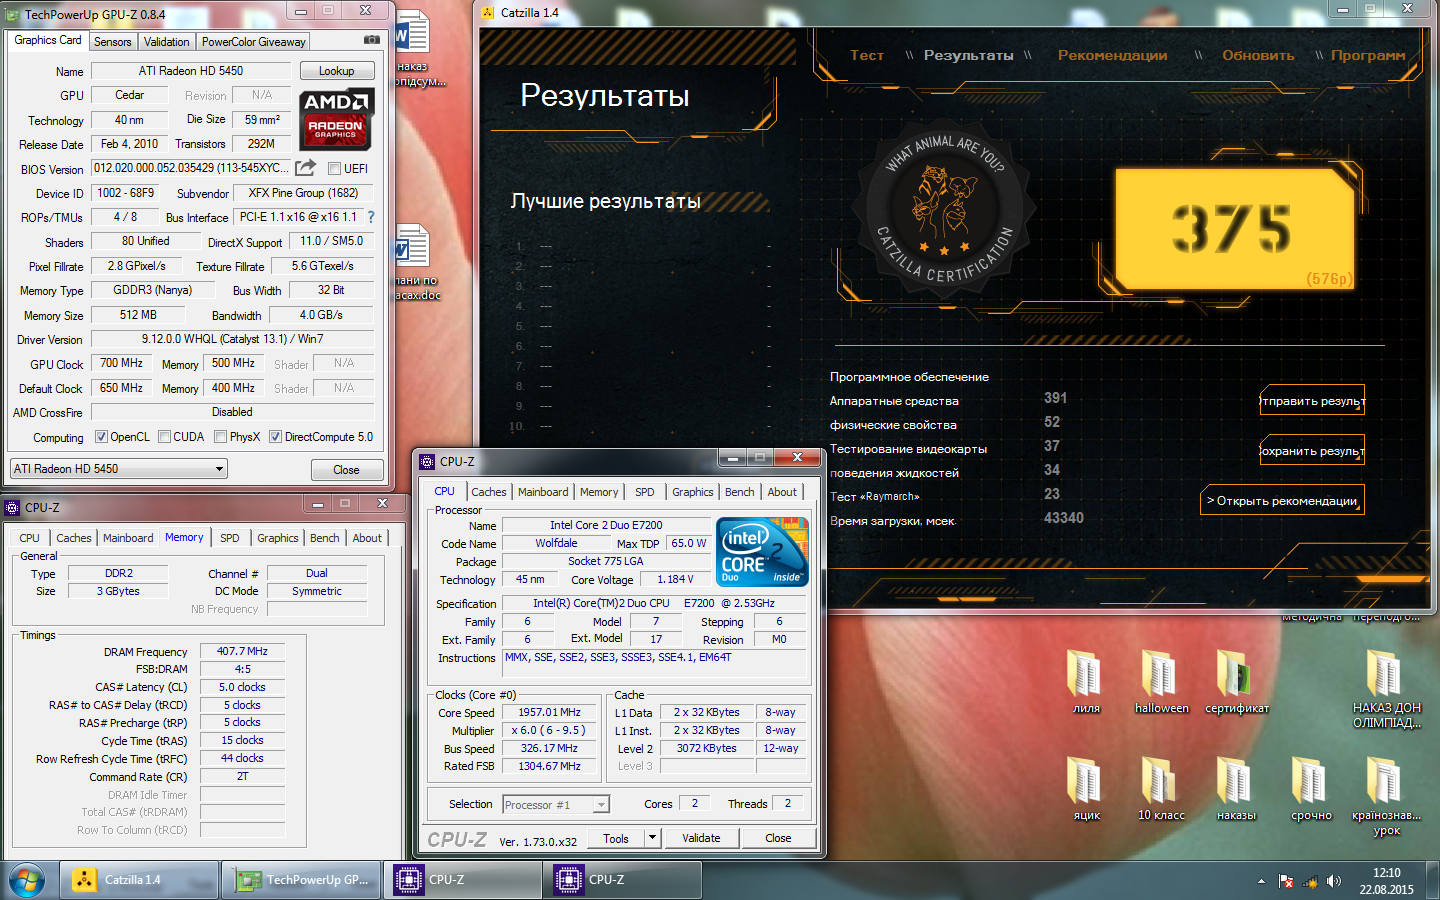Open Catzilla Тест menu tab
1440x900 pixels.
click(867, 55)
